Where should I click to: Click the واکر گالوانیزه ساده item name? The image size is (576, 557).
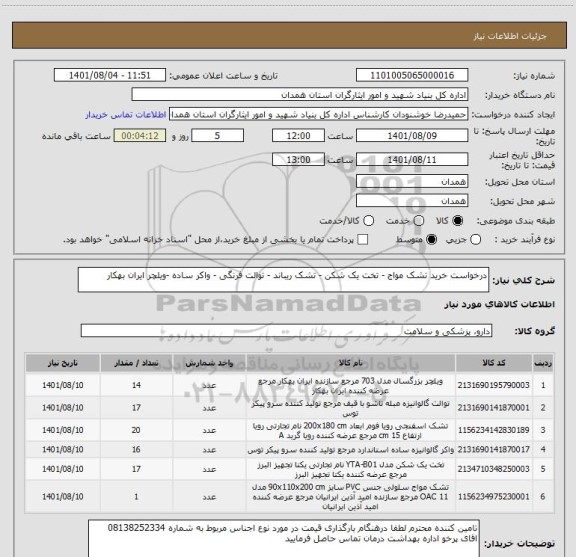tap(350, 450)
